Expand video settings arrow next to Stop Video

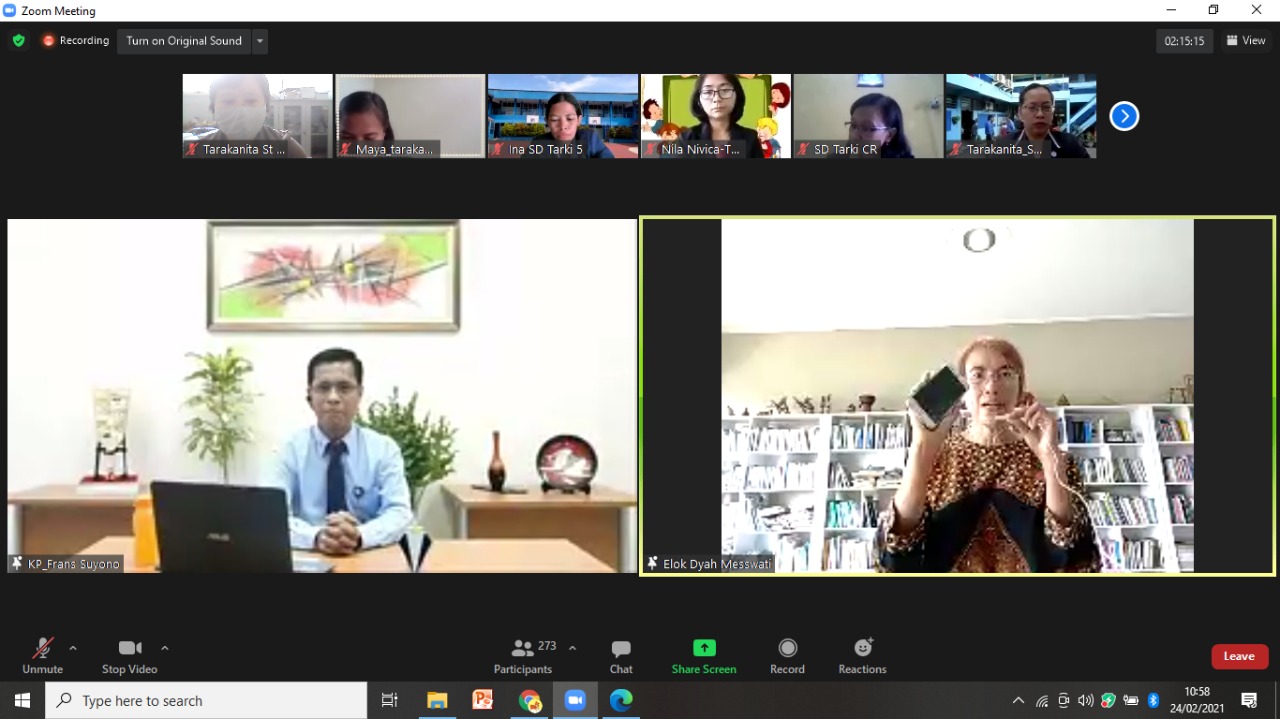pos(165,648)
